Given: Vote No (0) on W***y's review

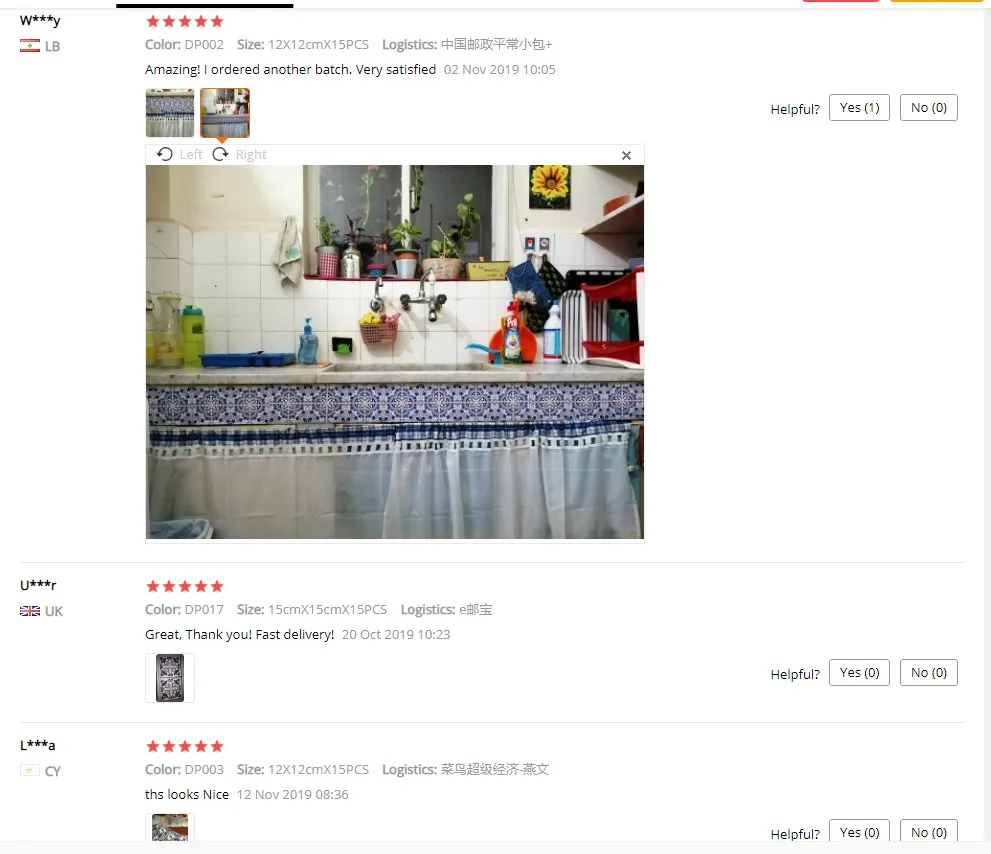Looking at the screenshot, I should click(928, 107).
